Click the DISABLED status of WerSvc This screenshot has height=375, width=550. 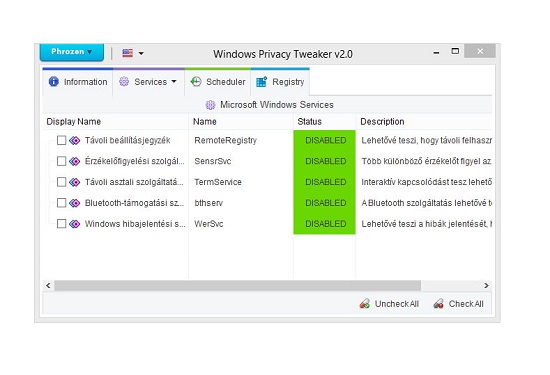[324, 224]
